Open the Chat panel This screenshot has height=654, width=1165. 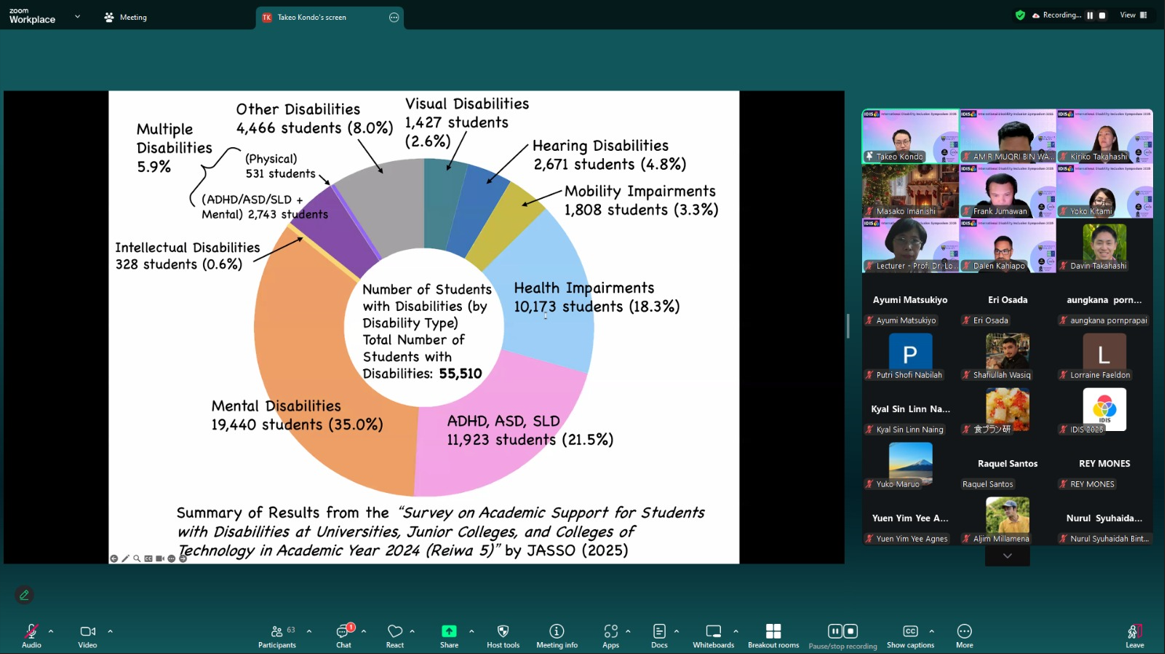tap(343, 634)
